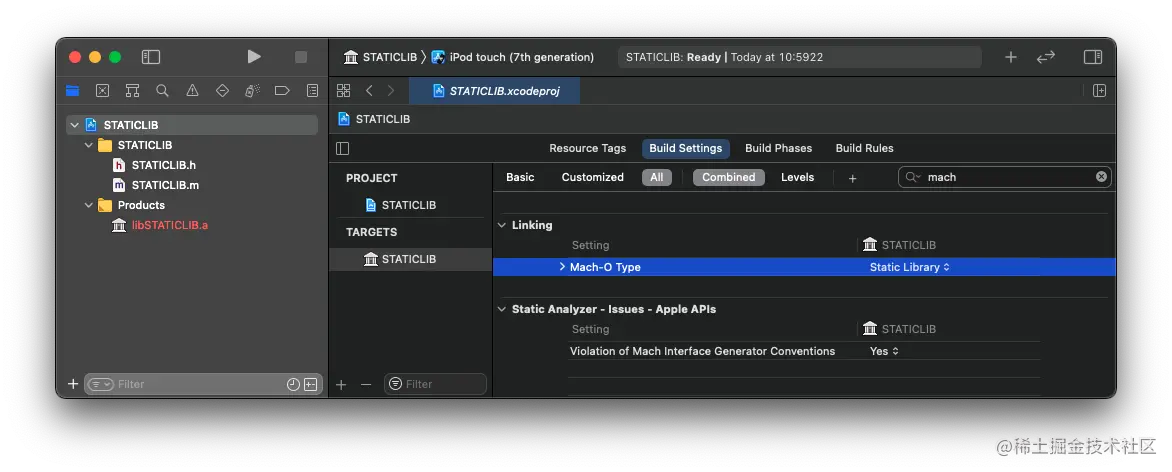Change the Yes value for Mach violation
Screen dimensions: 1172x472
pyautogui.click(x=884, y=351)
